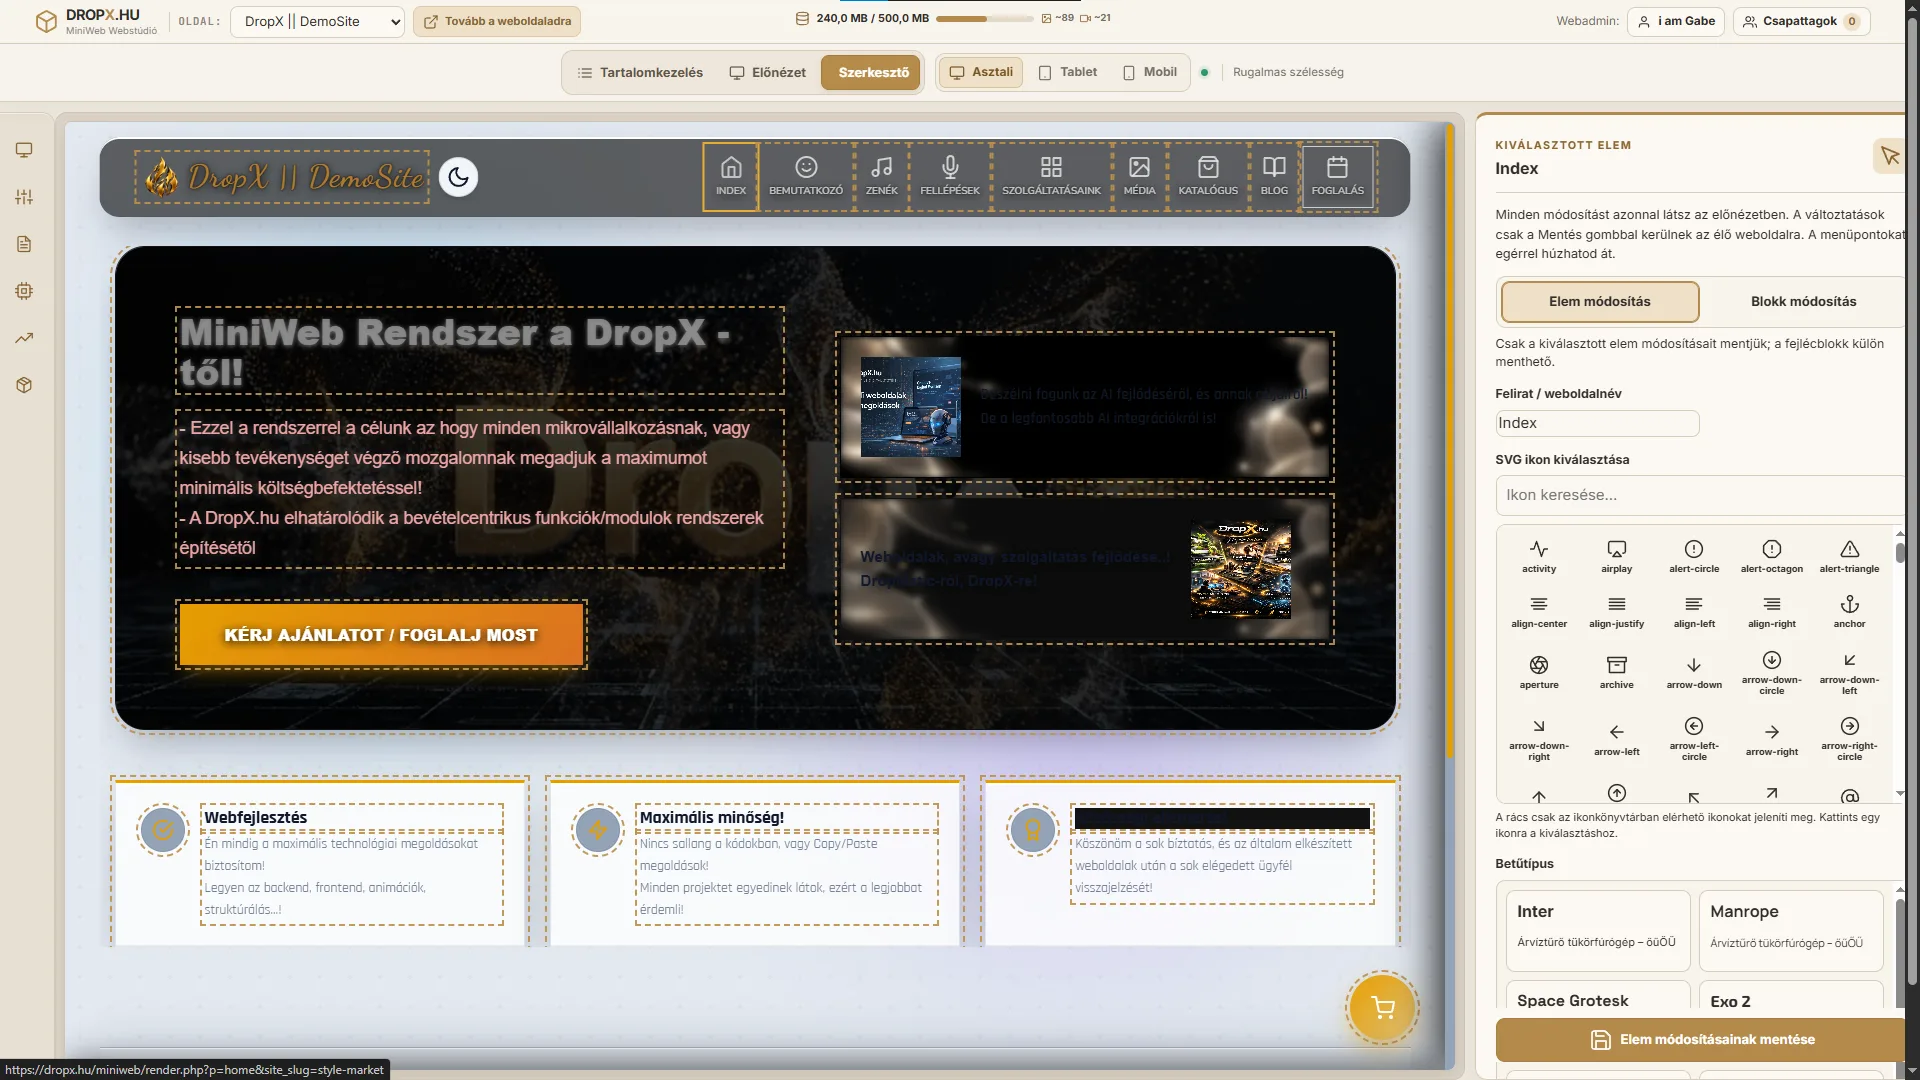The image size is (1920, 1080).
Task: Click KÉRJ AJÁNLATOT / FOGLALJ MOST button
Action: [381, 635]
